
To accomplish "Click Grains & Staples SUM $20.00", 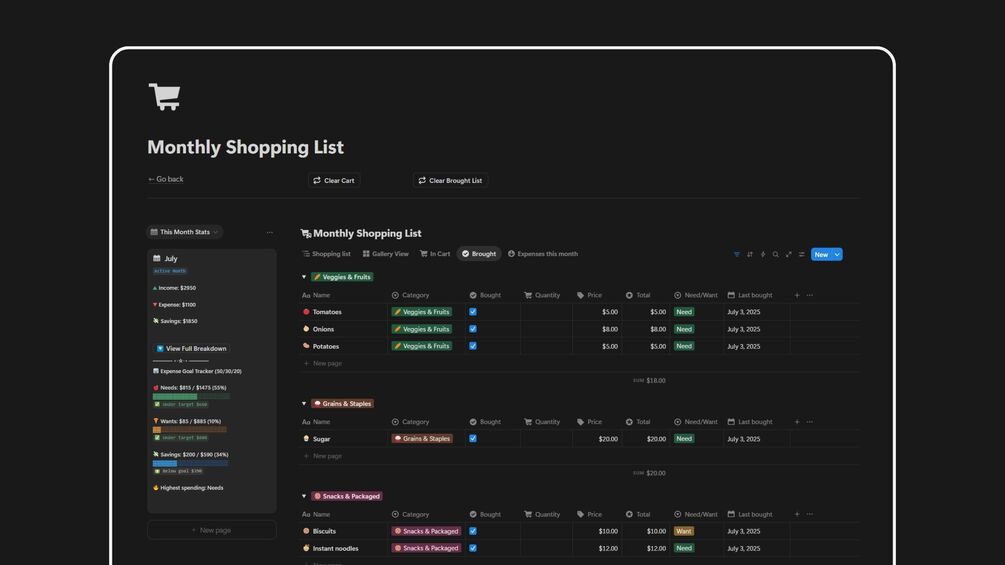I will click(649, 473).
